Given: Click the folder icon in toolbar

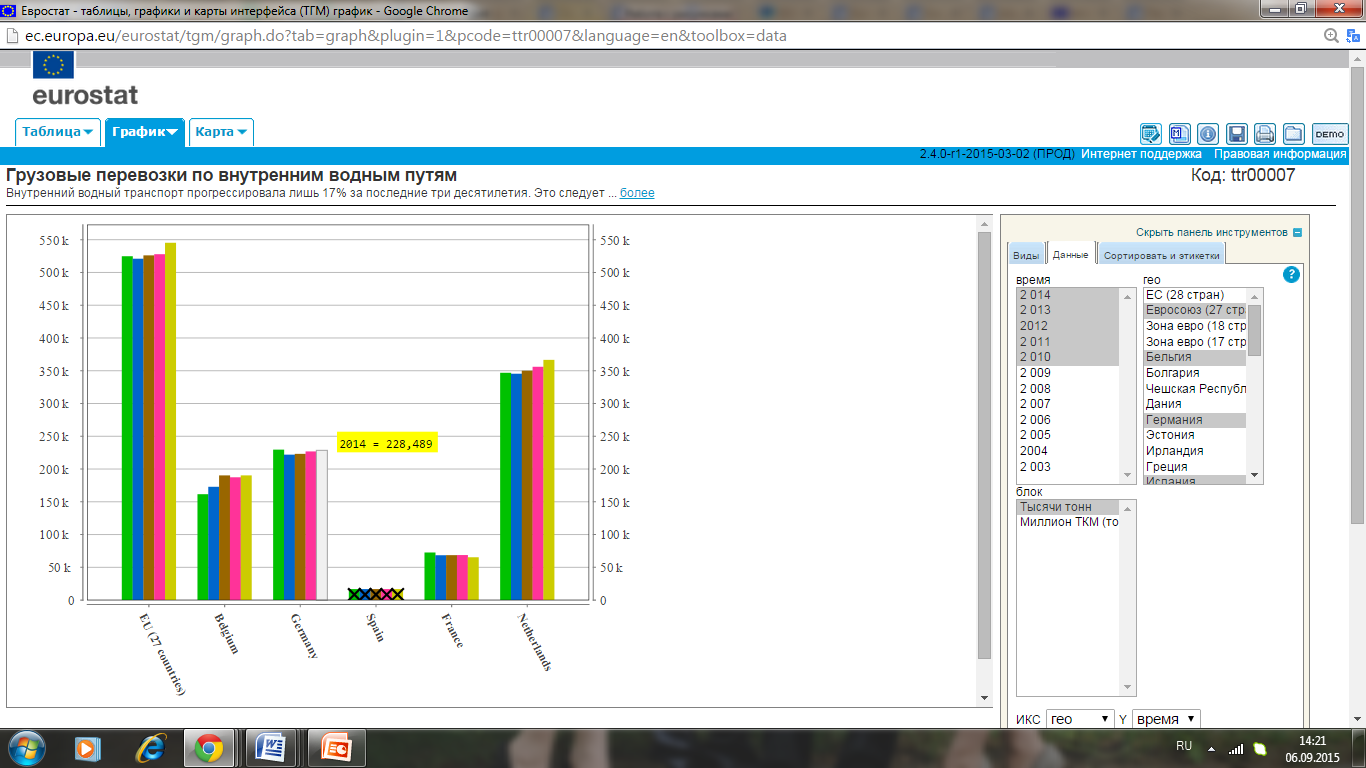Looking at the screenshot, I should point(1294,134).
